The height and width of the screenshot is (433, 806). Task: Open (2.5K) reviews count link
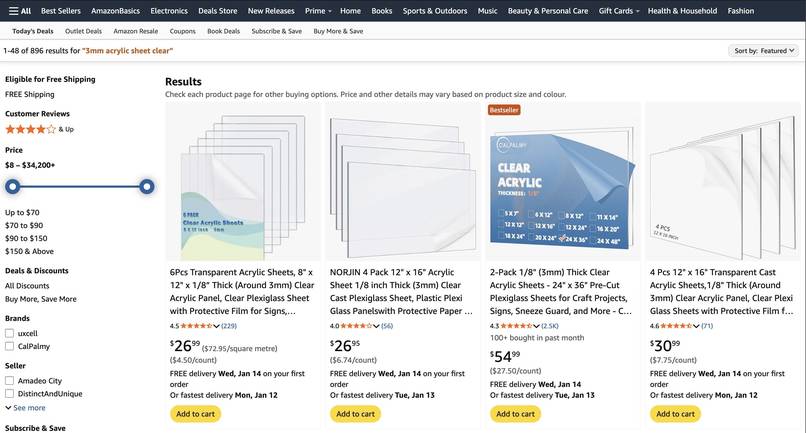click(550, 326)
